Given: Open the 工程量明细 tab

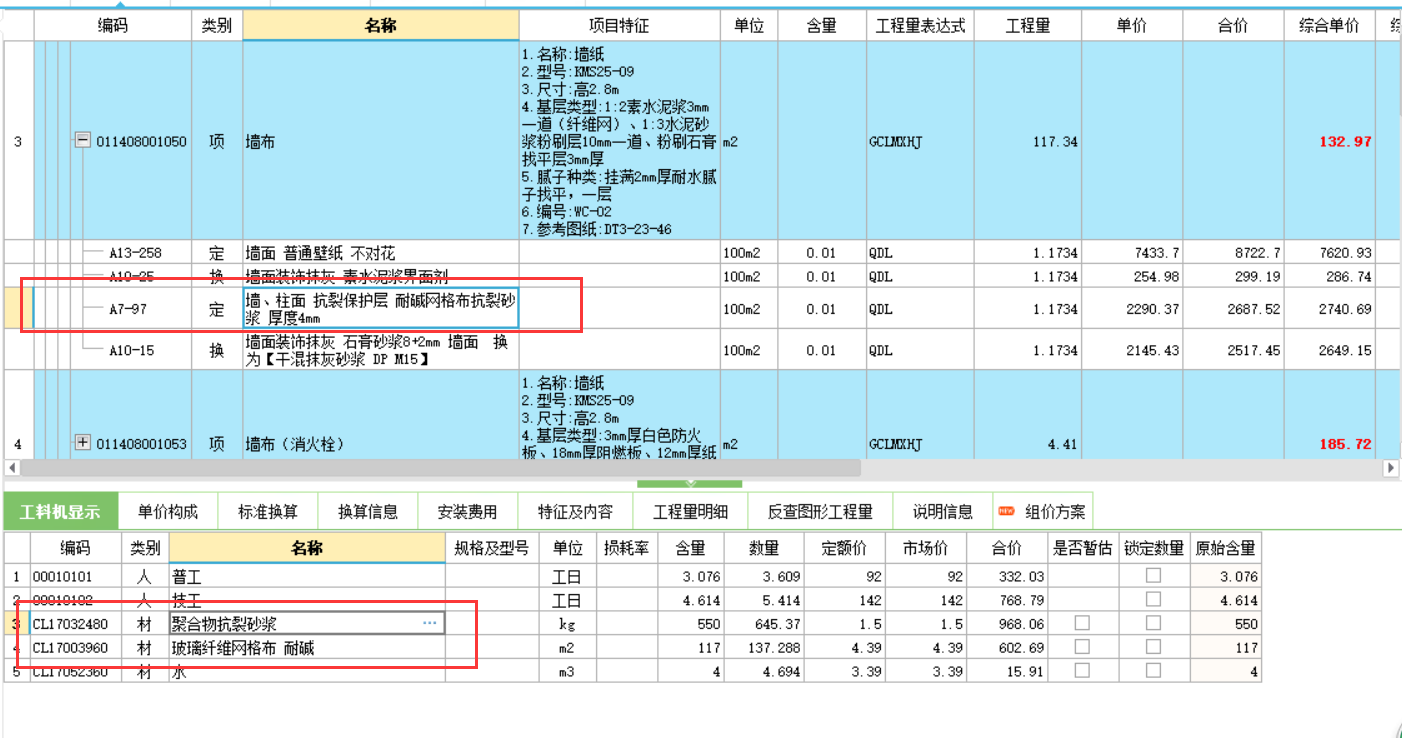Looking at the screenshot, I should click(x=691, y=511).
